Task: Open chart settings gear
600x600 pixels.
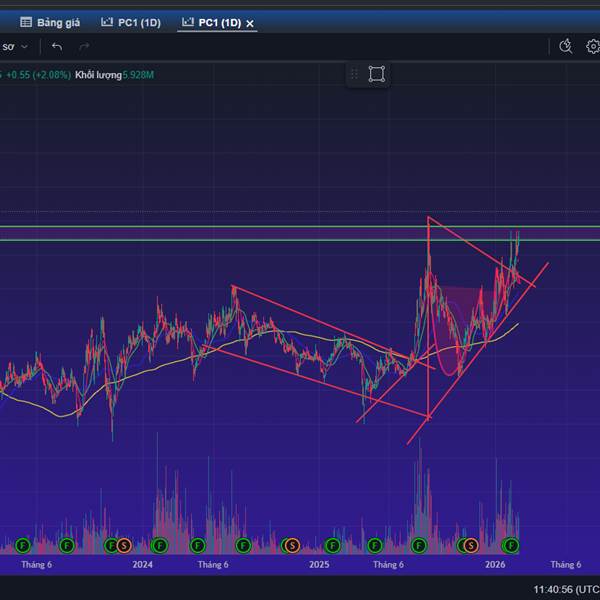Action: pyautogui.click(x=593, y=46)
